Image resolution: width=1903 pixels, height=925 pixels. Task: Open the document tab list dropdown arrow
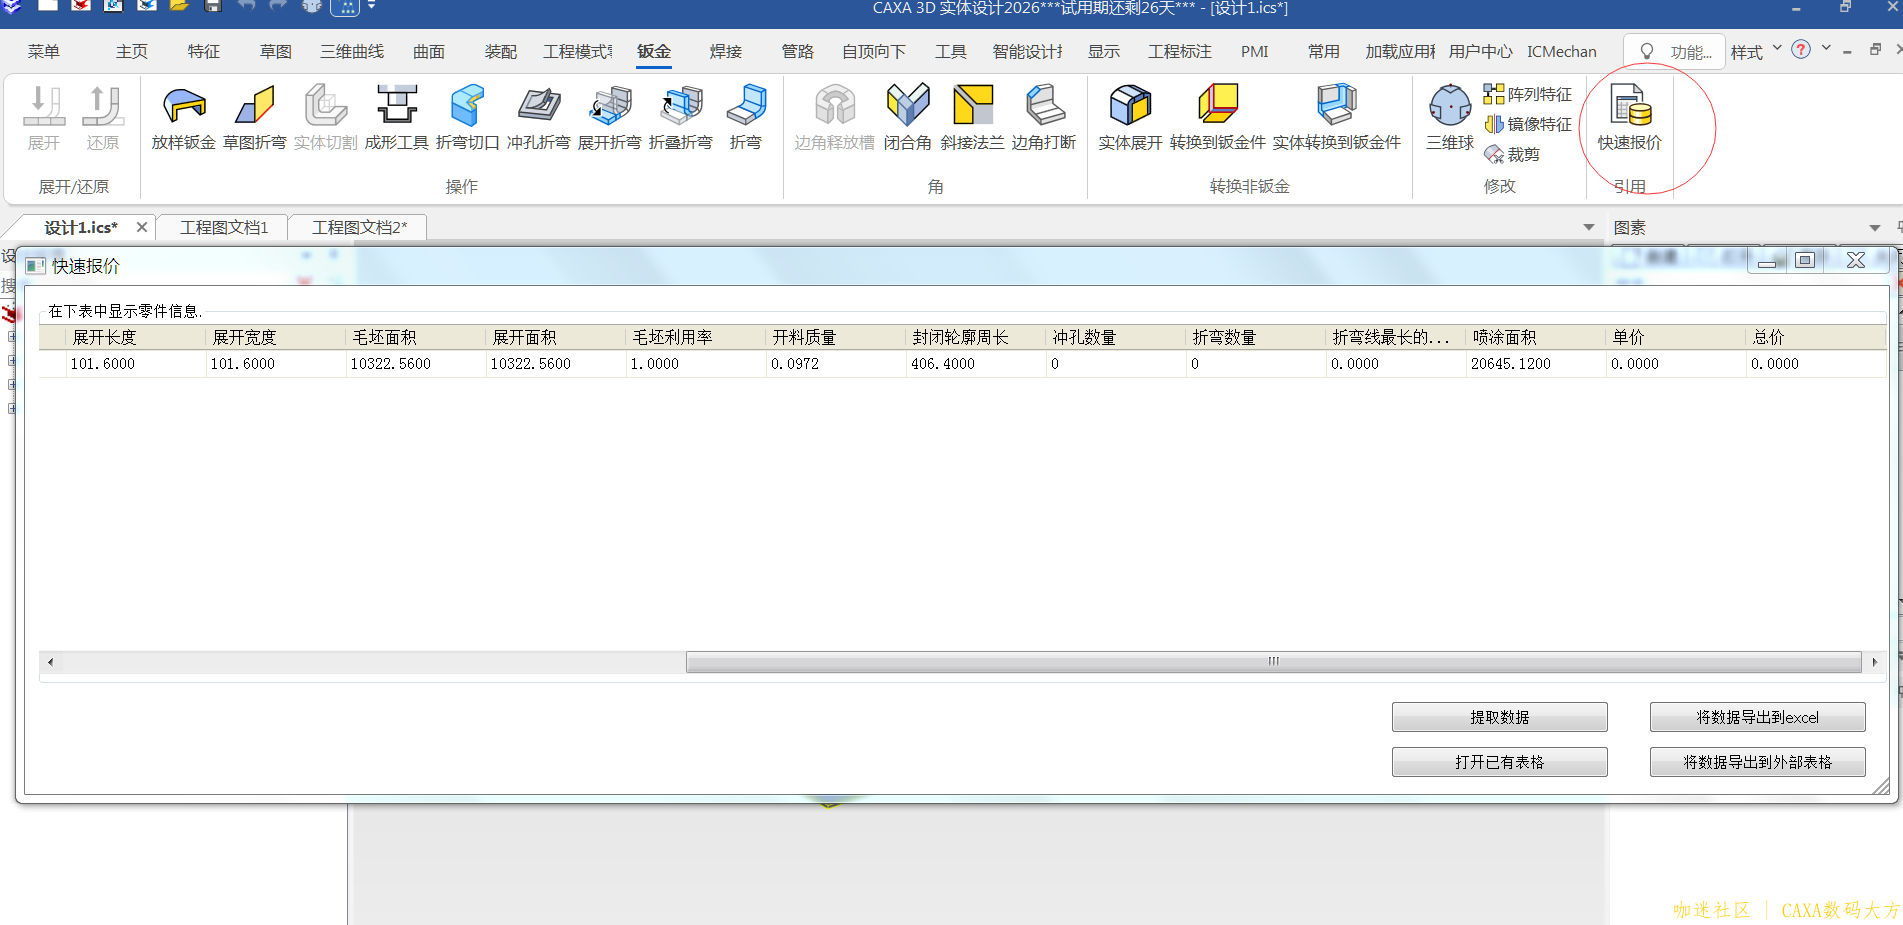pos(1589,228)
